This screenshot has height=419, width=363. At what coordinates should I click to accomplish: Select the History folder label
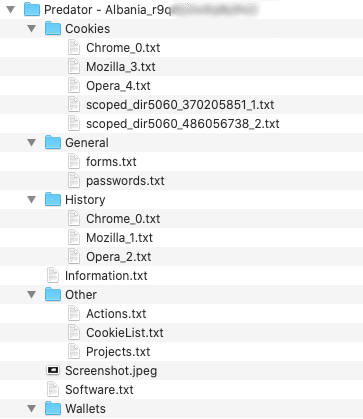tap(85, 200)
